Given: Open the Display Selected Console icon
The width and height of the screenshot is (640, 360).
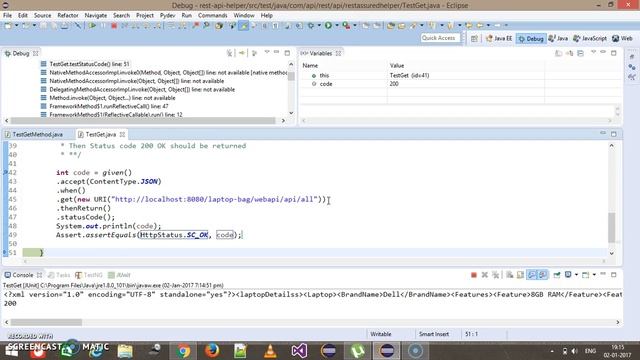Looking at the screenshot, I should (568, 275).
